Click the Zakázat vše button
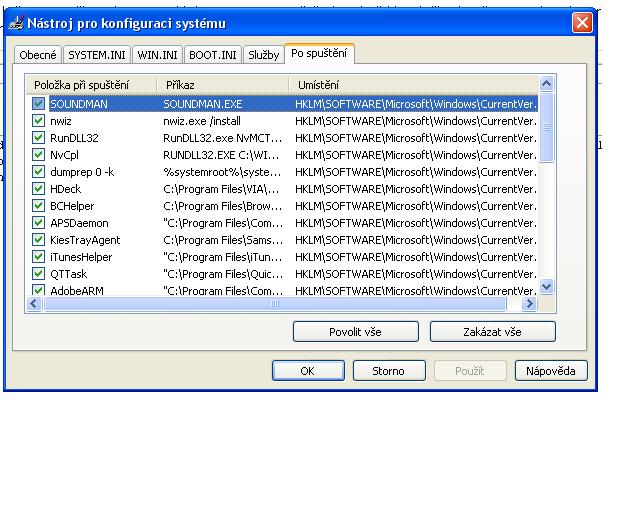This screenshot has height=512, width=640. click(x=492, y=332)
